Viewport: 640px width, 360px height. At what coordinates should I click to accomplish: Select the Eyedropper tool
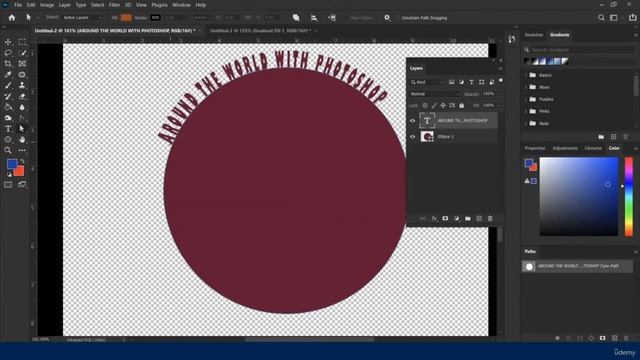click(8, 75)
